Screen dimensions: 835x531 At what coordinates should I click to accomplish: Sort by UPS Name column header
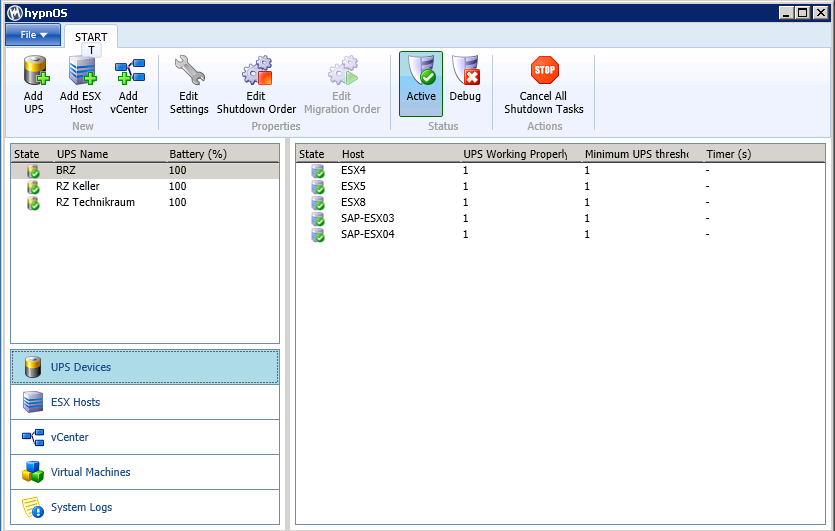coord(110,154)
